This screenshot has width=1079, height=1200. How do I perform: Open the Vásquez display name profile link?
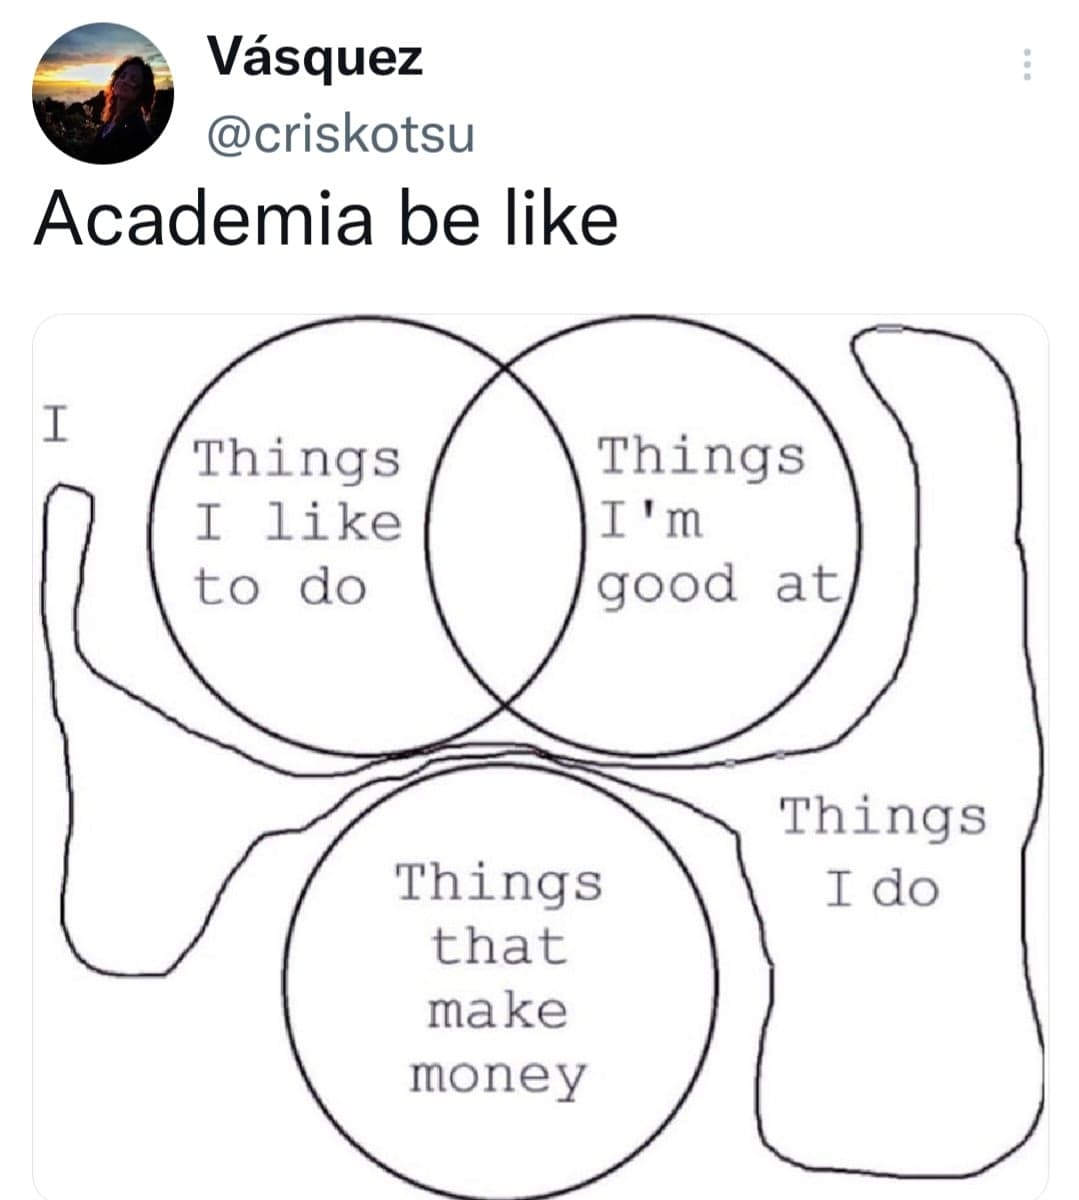tap(315, 58)
